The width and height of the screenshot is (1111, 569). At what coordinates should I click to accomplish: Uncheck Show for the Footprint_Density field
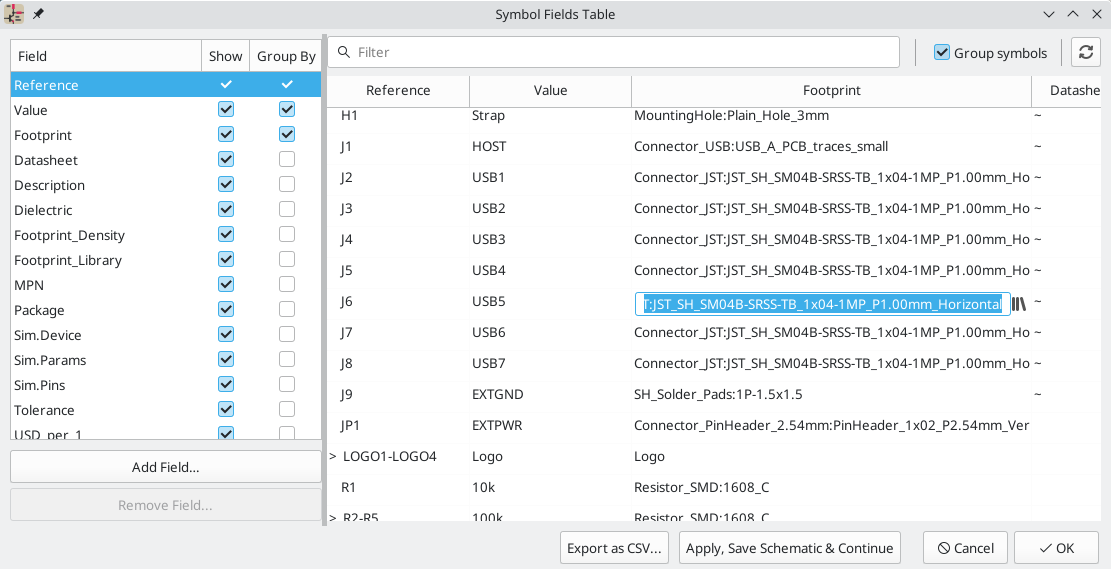[x=225, y=235]
